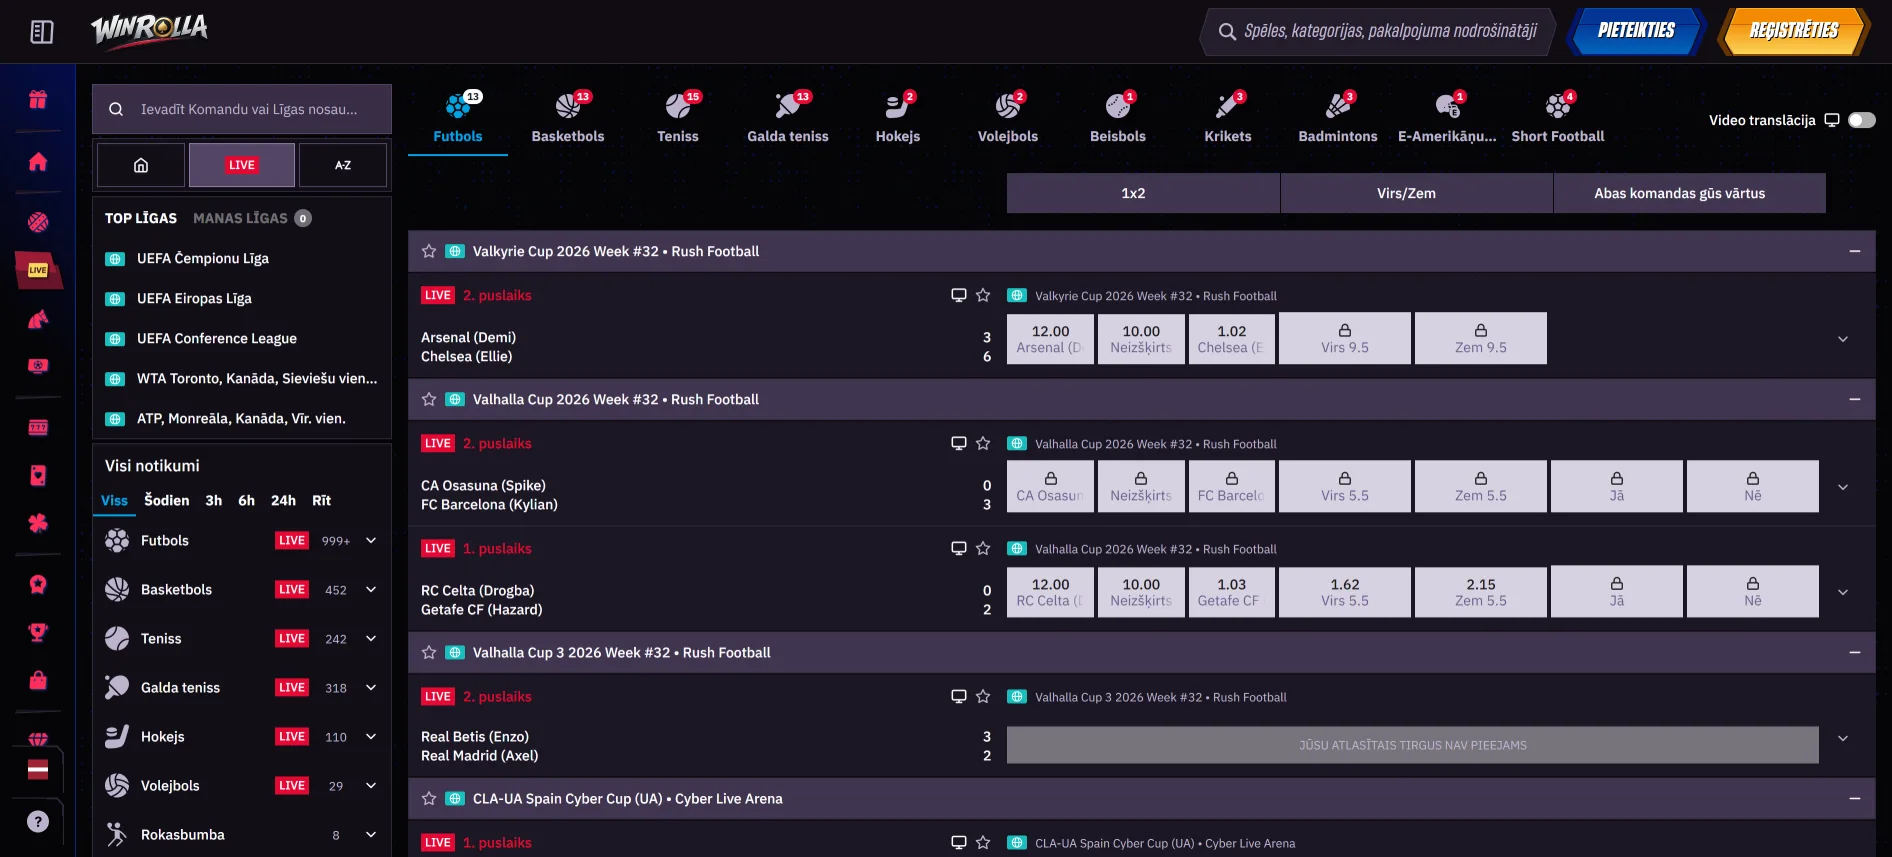Viewport: 1892px width, 857px height.
Task: Click the team or league search field
Action: pos(242,109)
